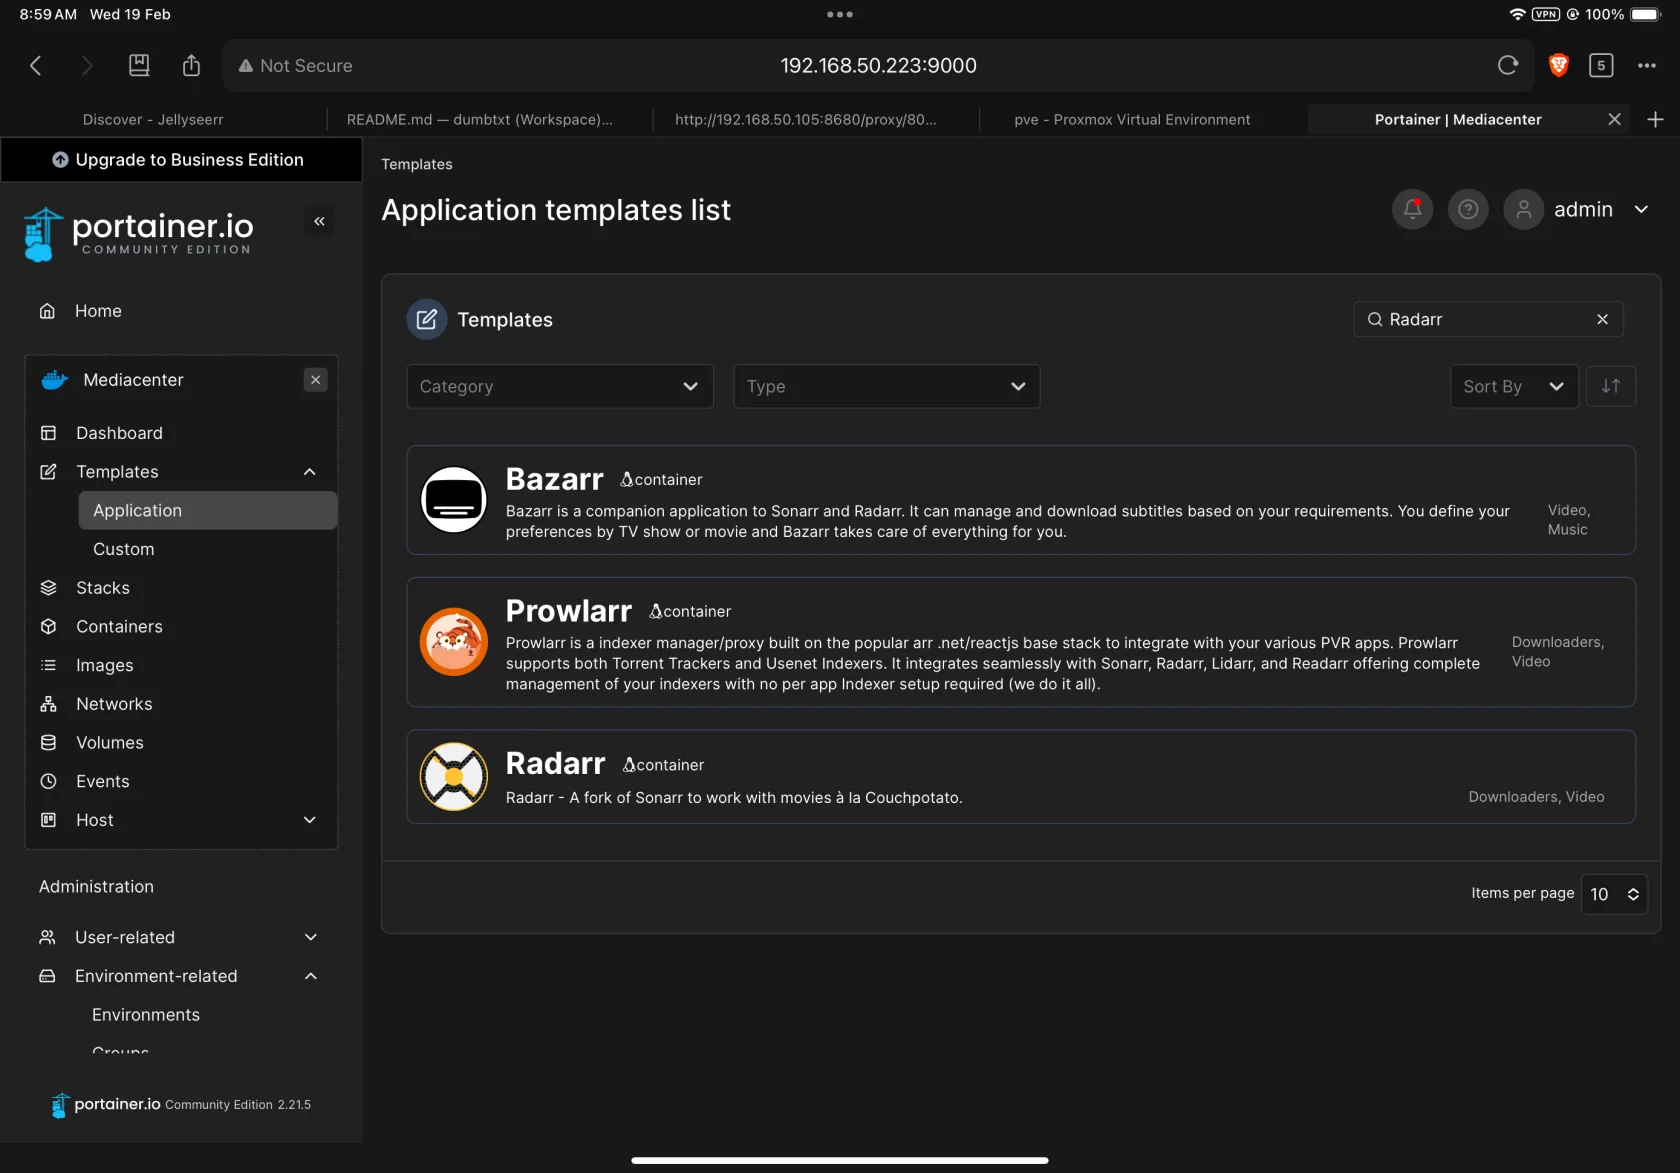This screenshot has width=1680, height=1173.
Task: Open the Type filter dropdown
Action: (886, 386)
